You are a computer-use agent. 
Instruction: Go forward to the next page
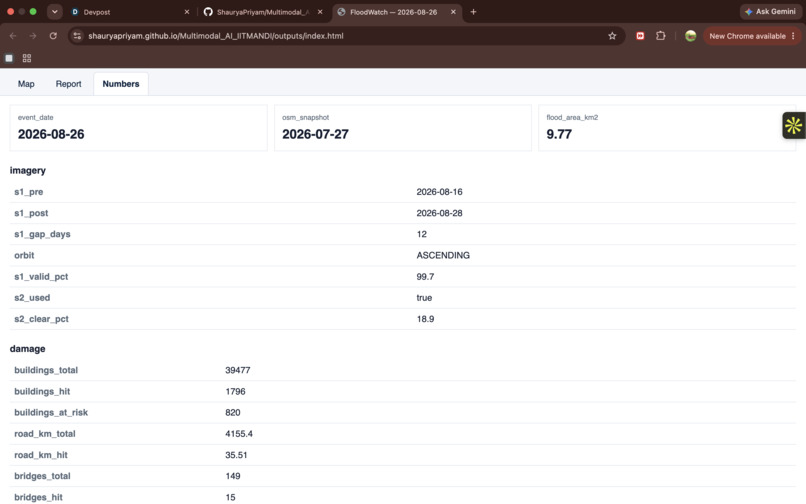pyautogui.click(x=33, y=36)
